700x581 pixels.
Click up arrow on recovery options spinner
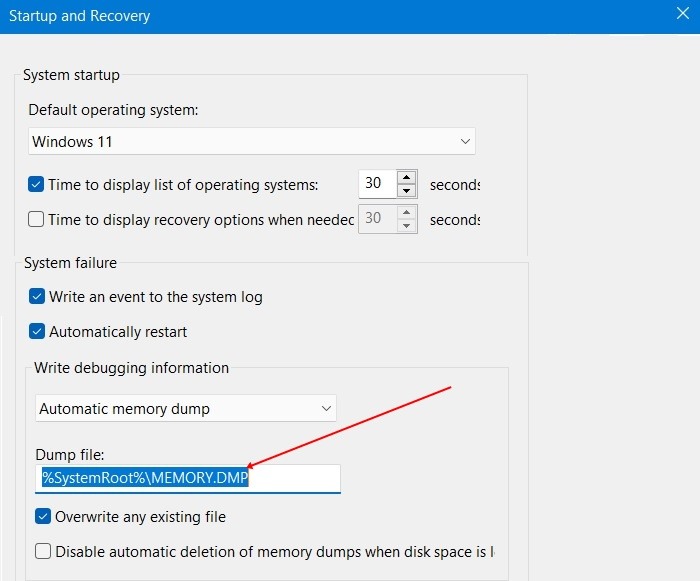(x=406, y=213)
